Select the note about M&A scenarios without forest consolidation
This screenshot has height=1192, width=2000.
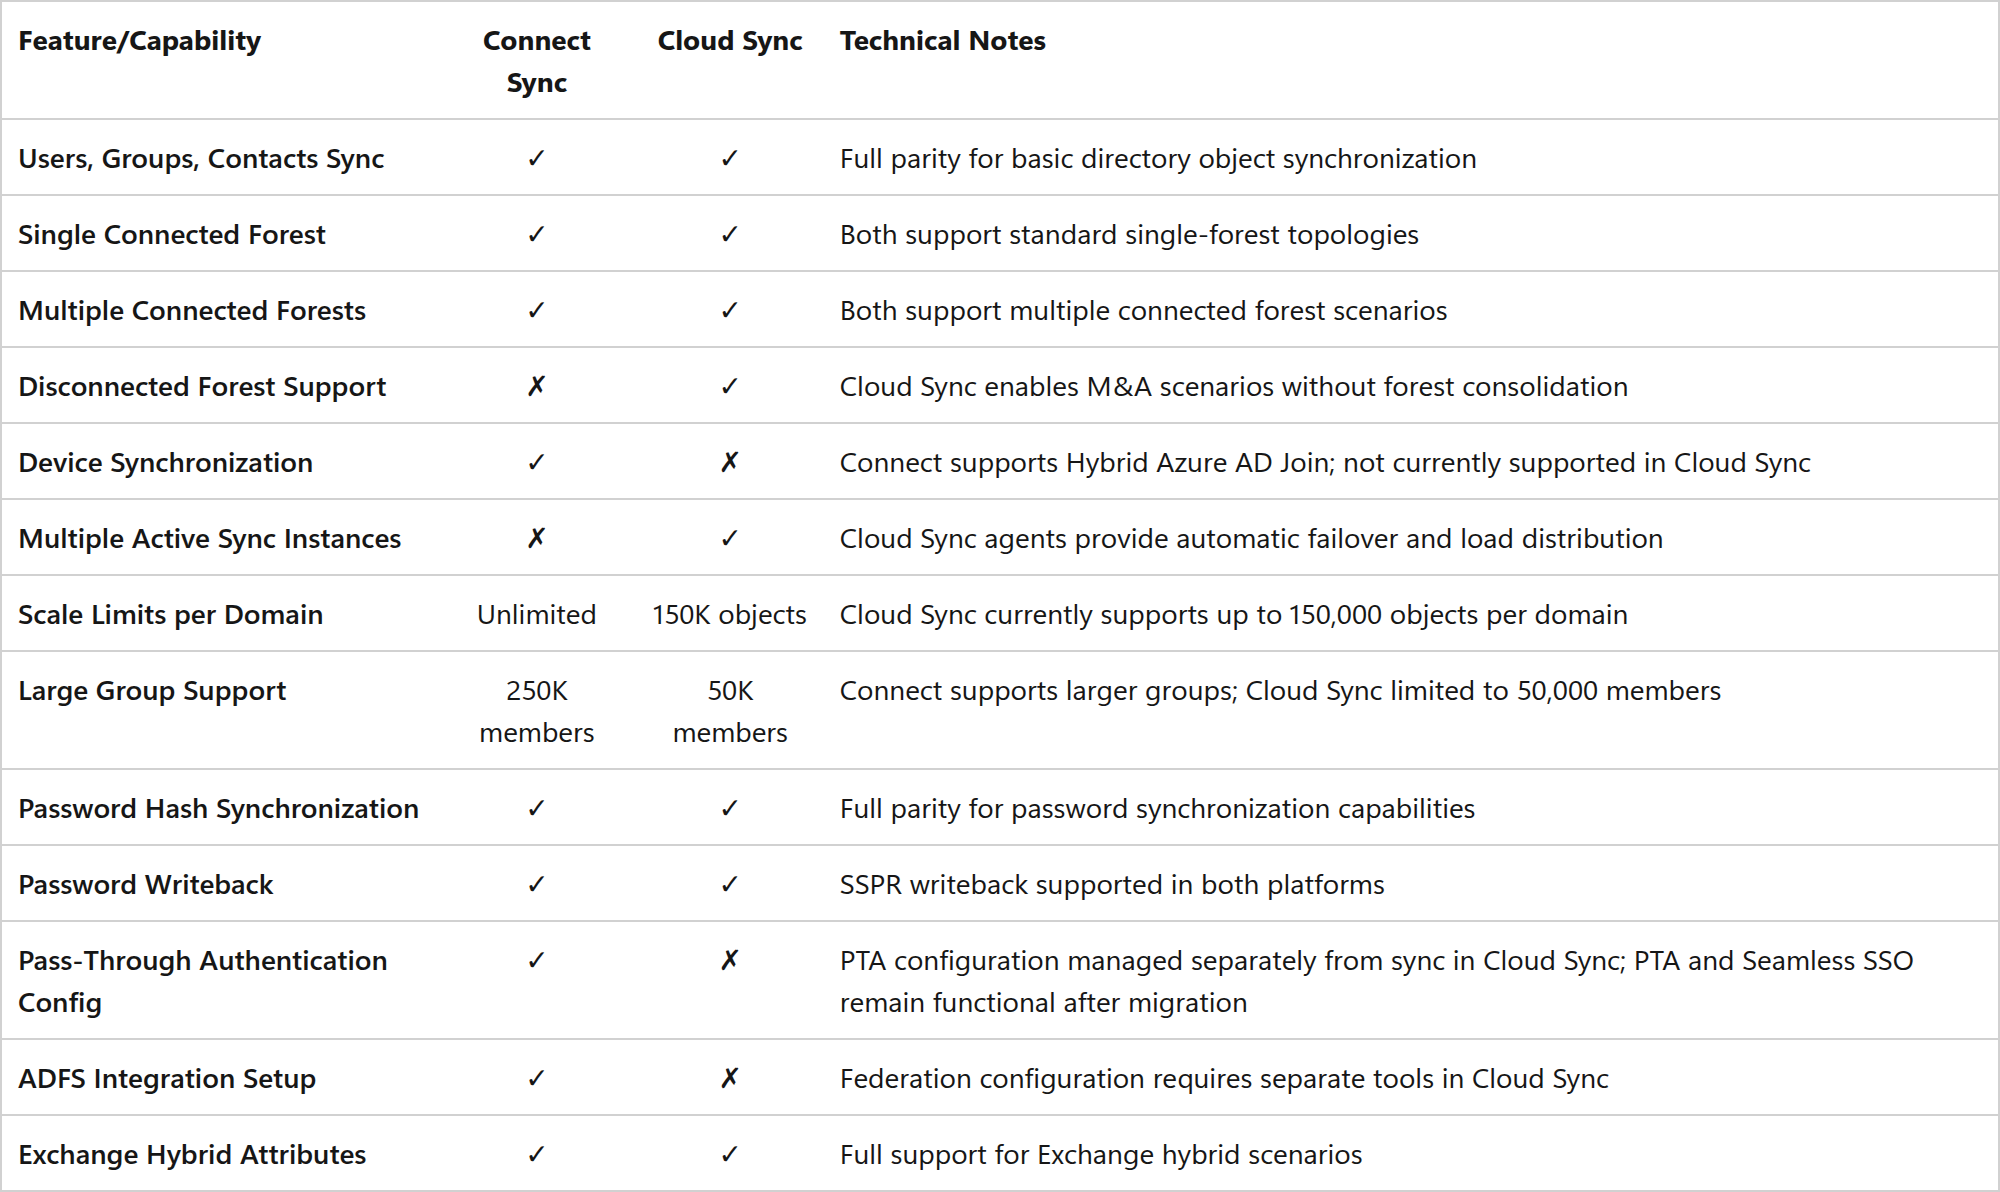(1234, 387)
